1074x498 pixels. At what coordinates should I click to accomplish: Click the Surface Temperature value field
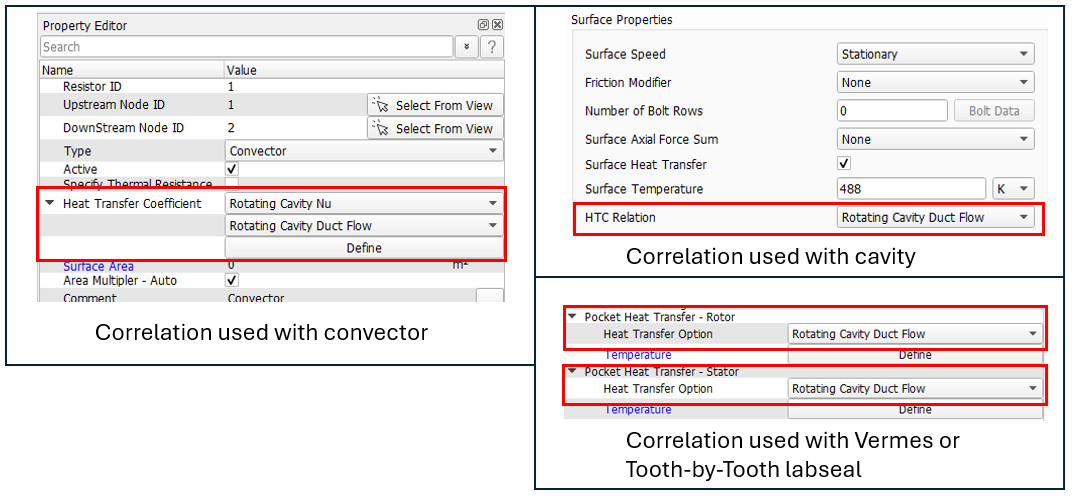(x=912, y=189)
